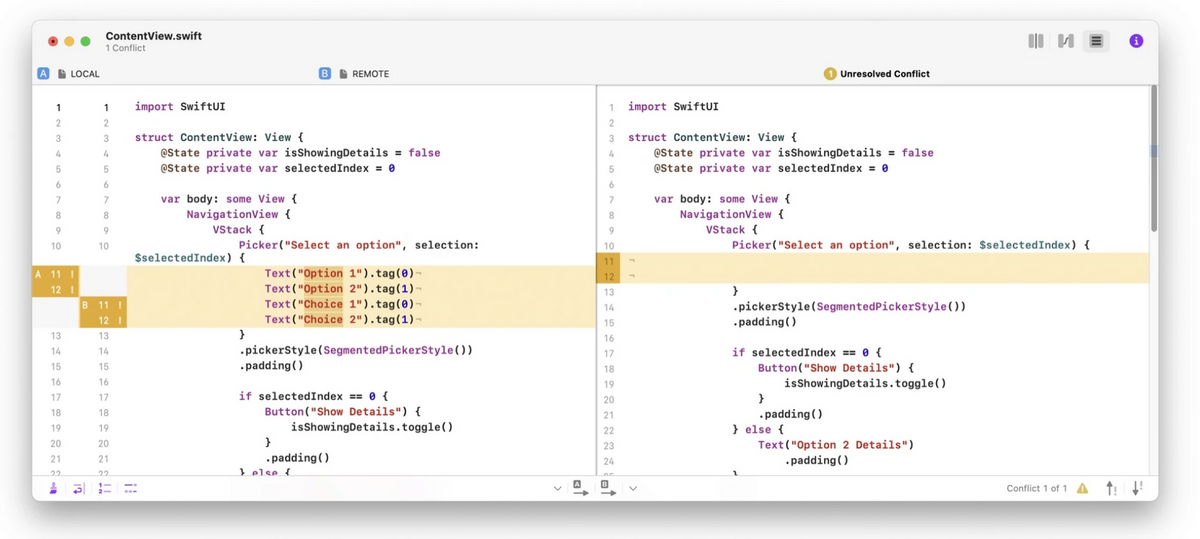Viewport: 1200px width, 539px height.
Task: Jump to next conflict with down arrow
Action: click(x=1137, y=488)
